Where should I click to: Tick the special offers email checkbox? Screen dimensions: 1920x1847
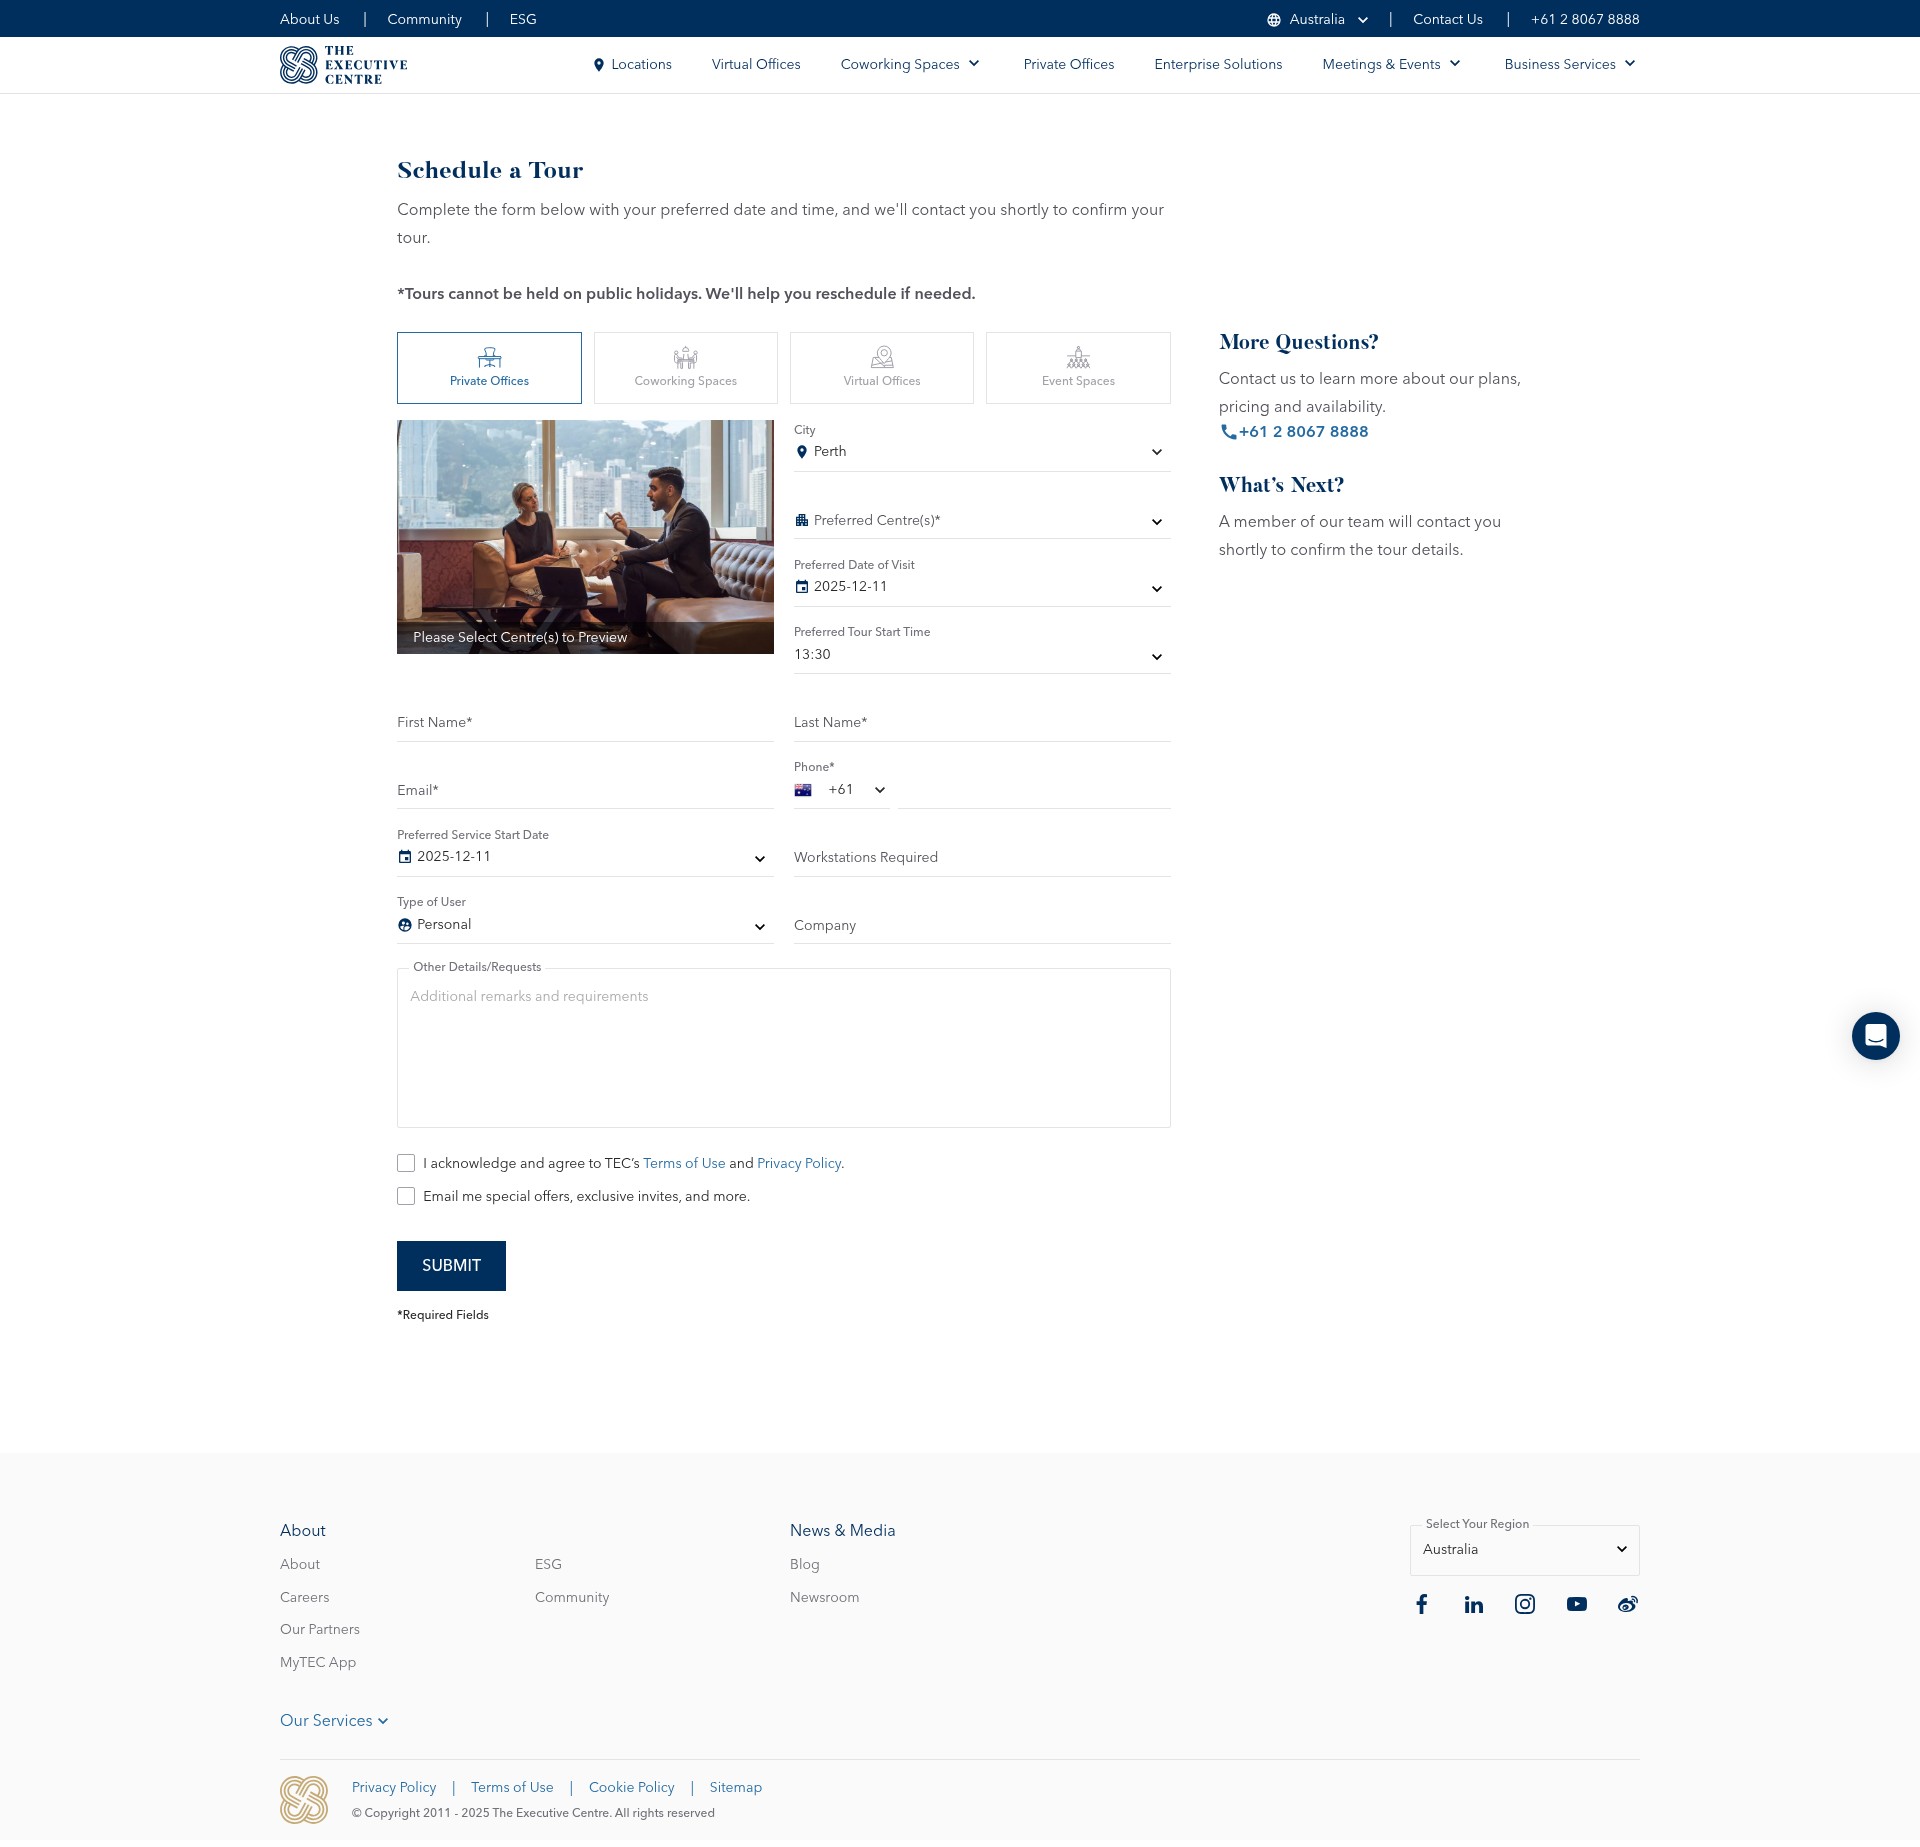406,1197
